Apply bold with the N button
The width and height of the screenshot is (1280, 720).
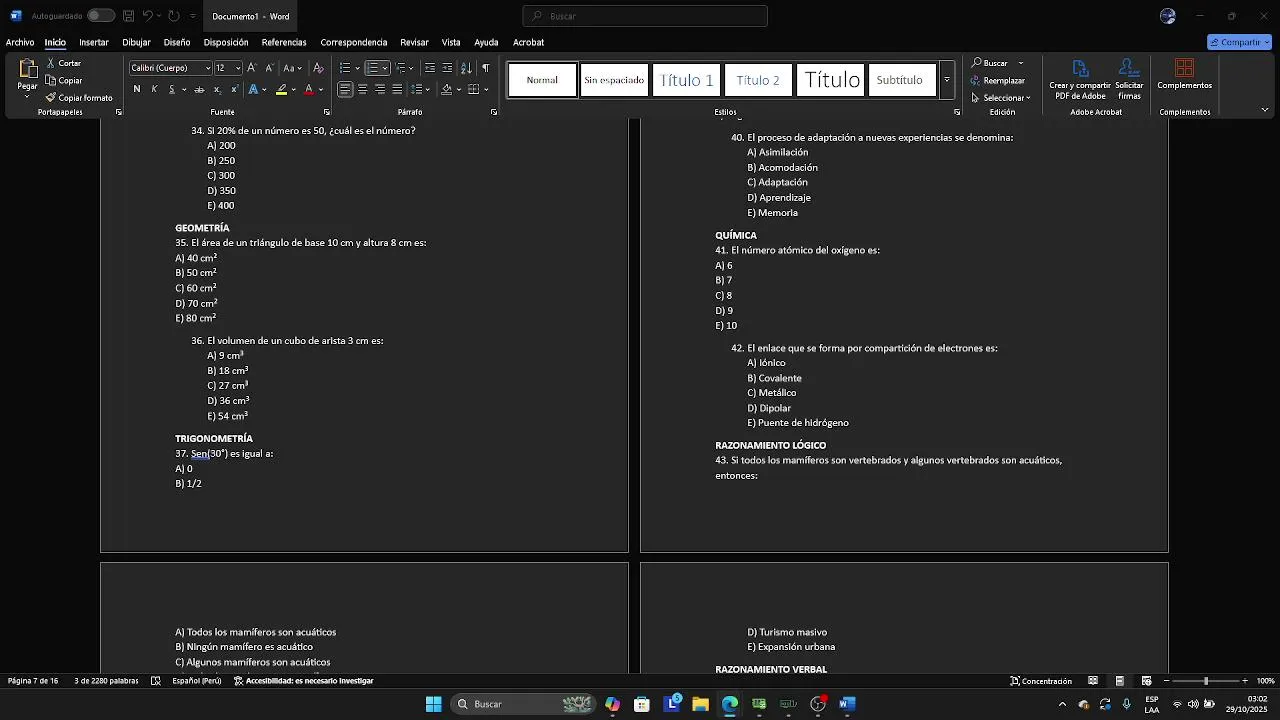coord(137,89)
